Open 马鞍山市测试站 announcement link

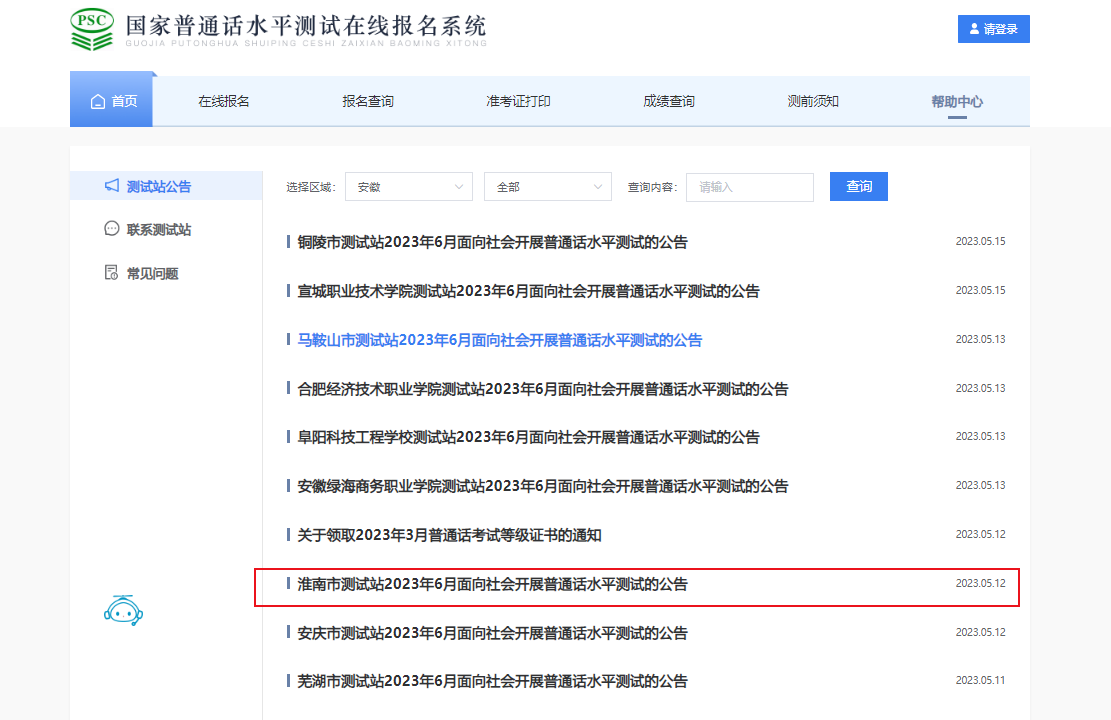click(500, 340)
